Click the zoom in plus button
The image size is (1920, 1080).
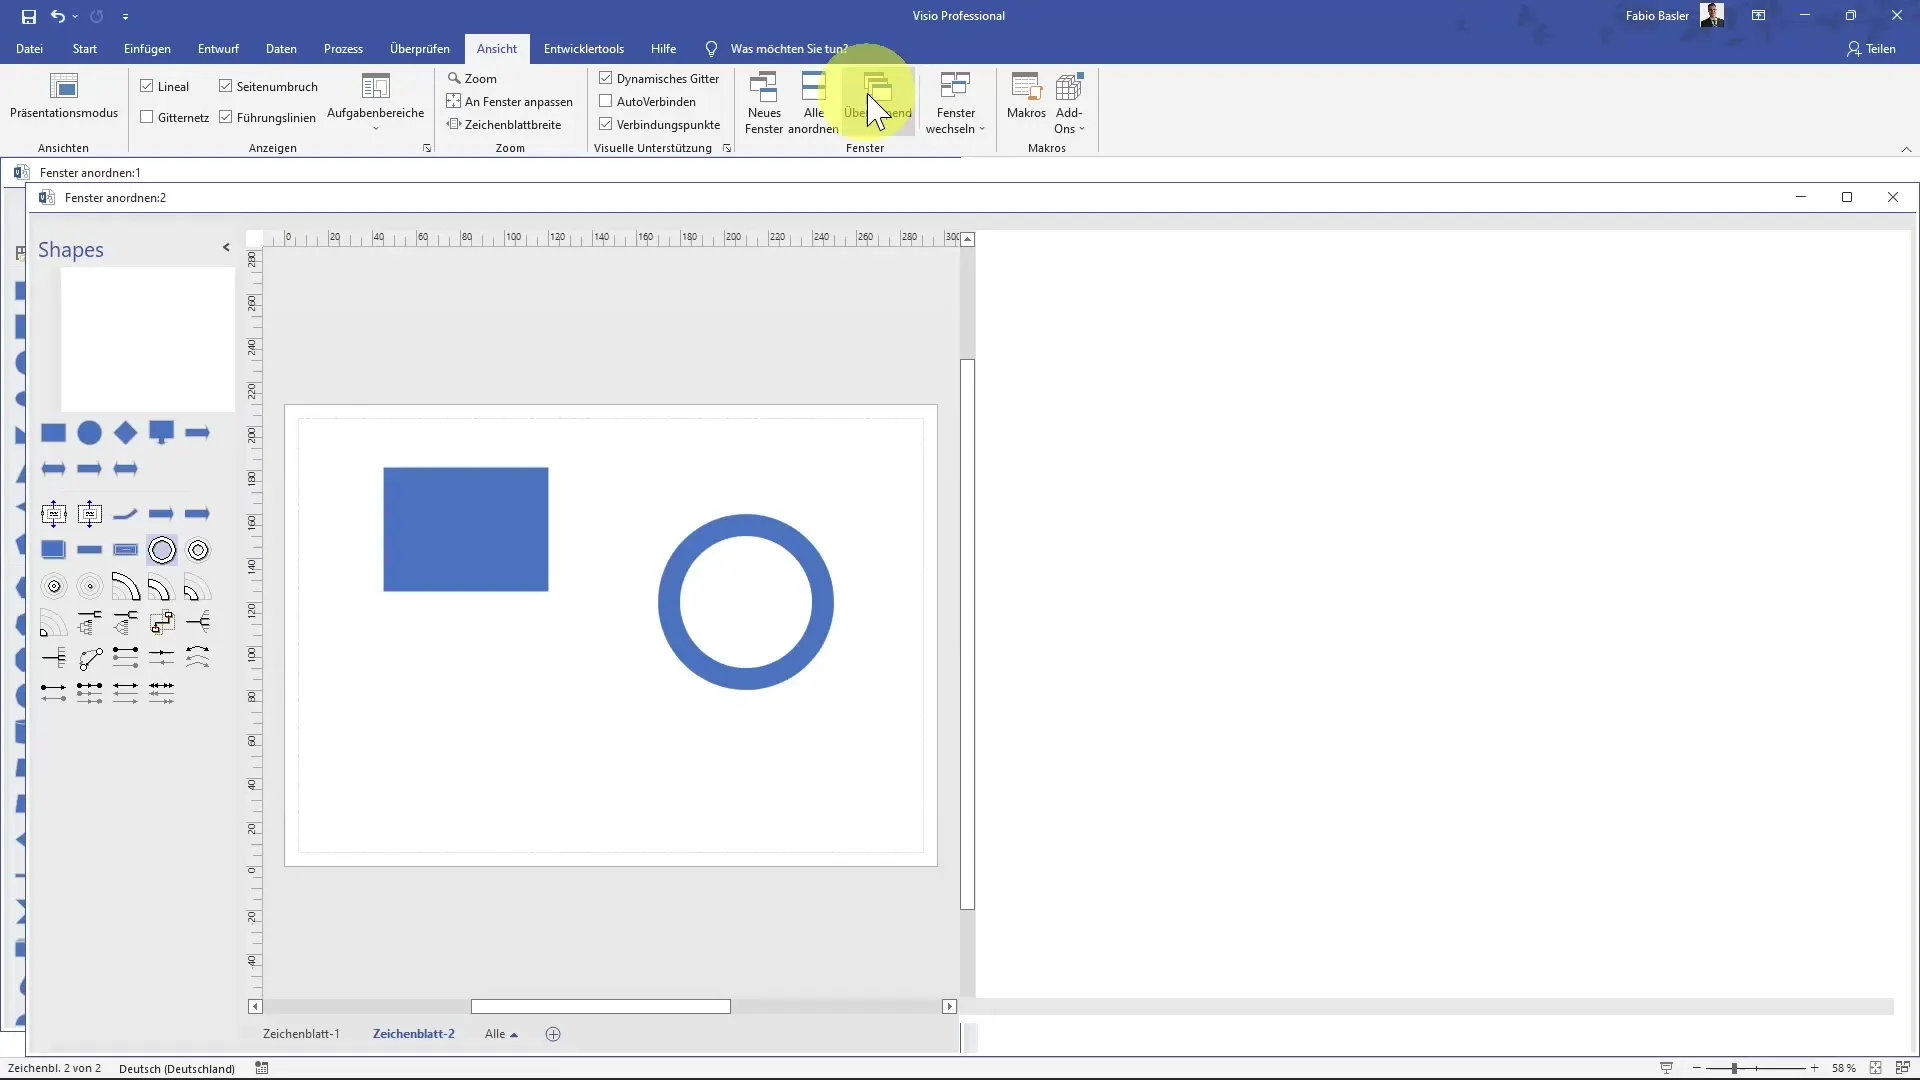(x=1814, y=1068)
